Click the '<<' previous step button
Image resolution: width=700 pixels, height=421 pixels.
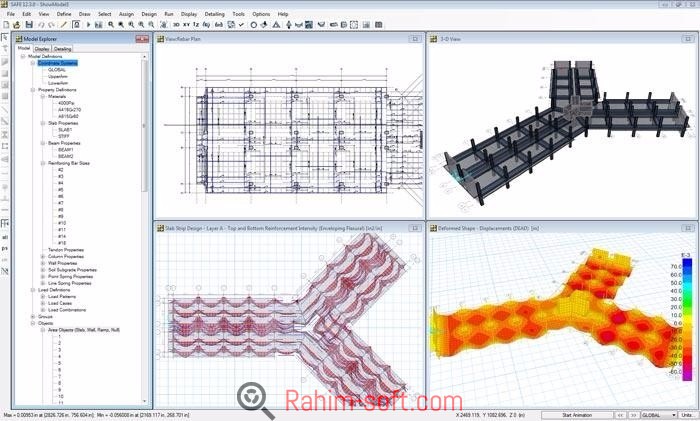pos(620,415)
